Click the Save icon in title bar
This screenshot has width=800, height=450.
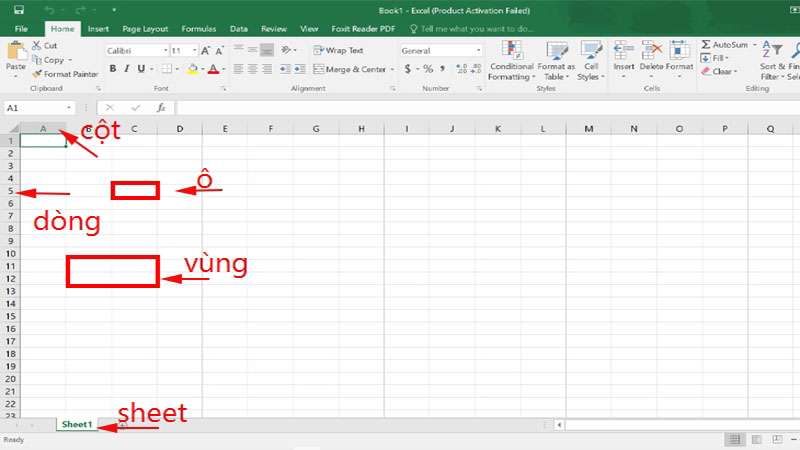tap(19, 10)
